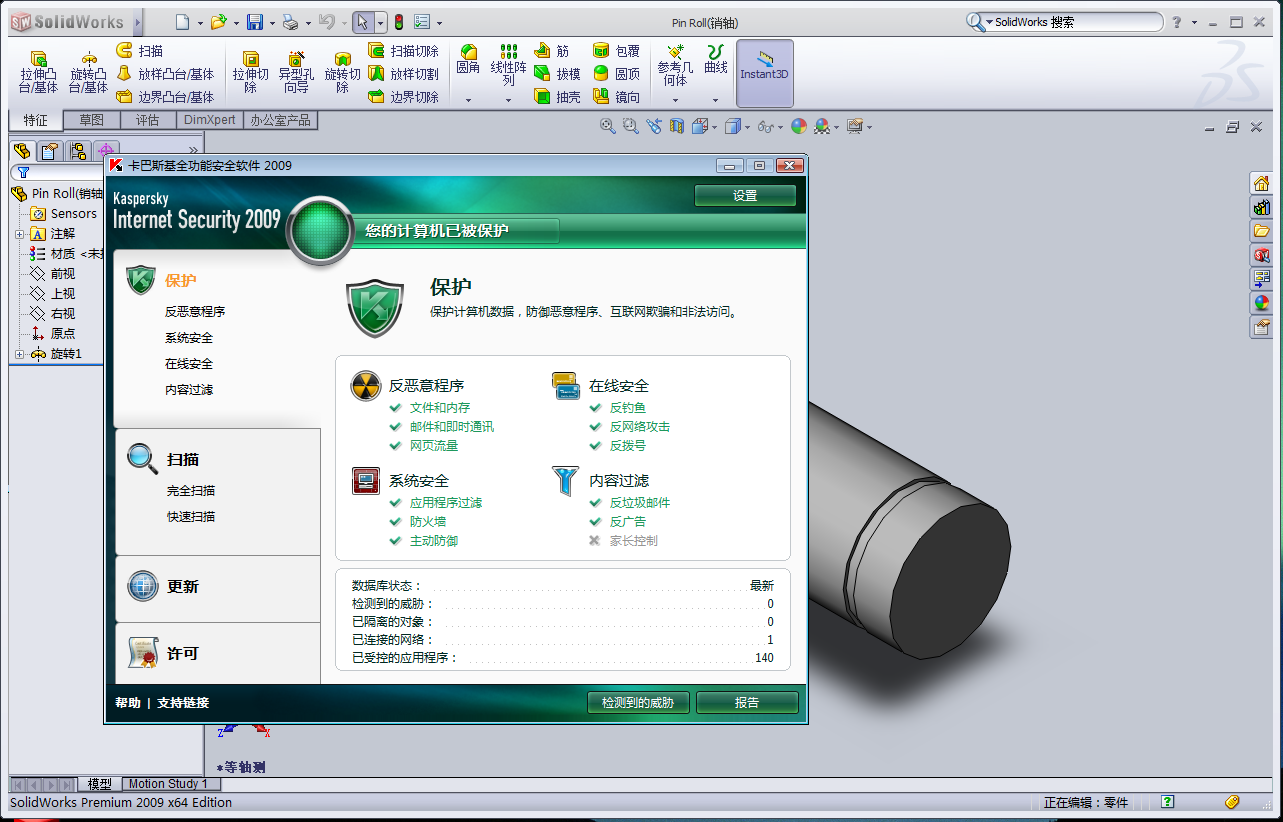
Task: Toggle 反钓鱼 anti-phishing in Kaspersky
Action: tap(627, 408)
